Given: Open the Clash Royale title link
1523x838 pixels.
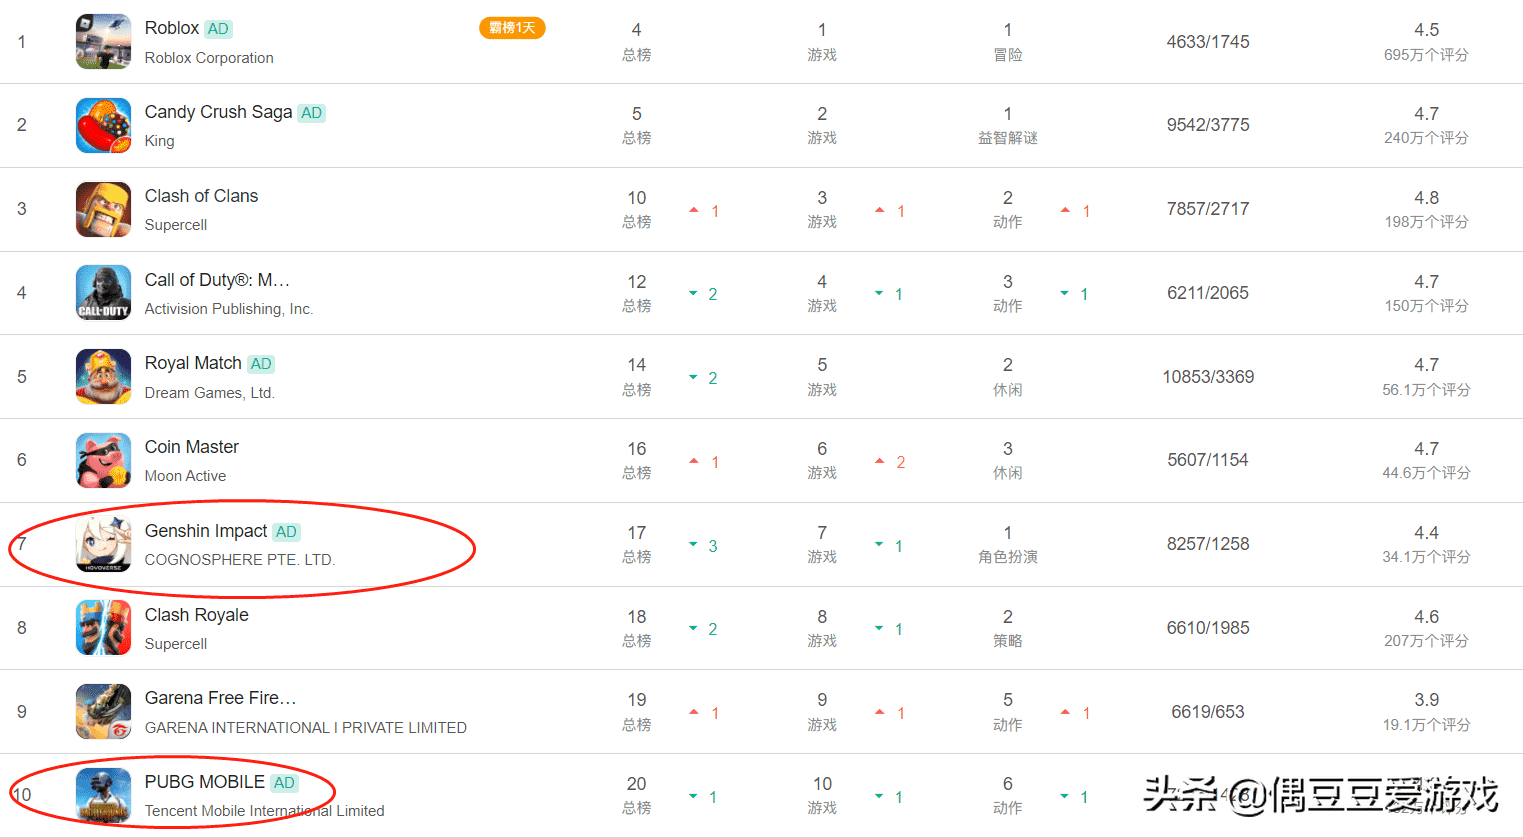Looking at the screenshot, I should point(197,615).
